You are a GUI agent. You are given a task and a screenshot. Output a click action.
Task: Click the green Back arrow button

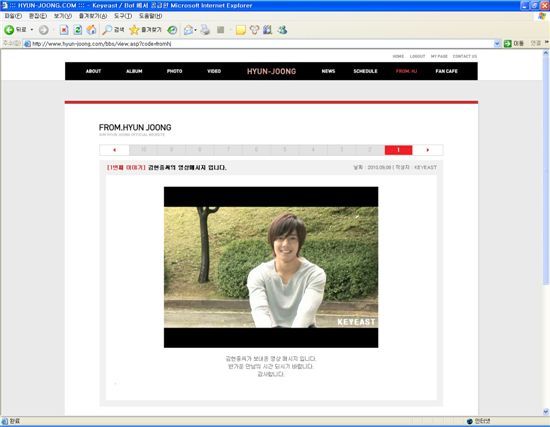coord(9,30)
